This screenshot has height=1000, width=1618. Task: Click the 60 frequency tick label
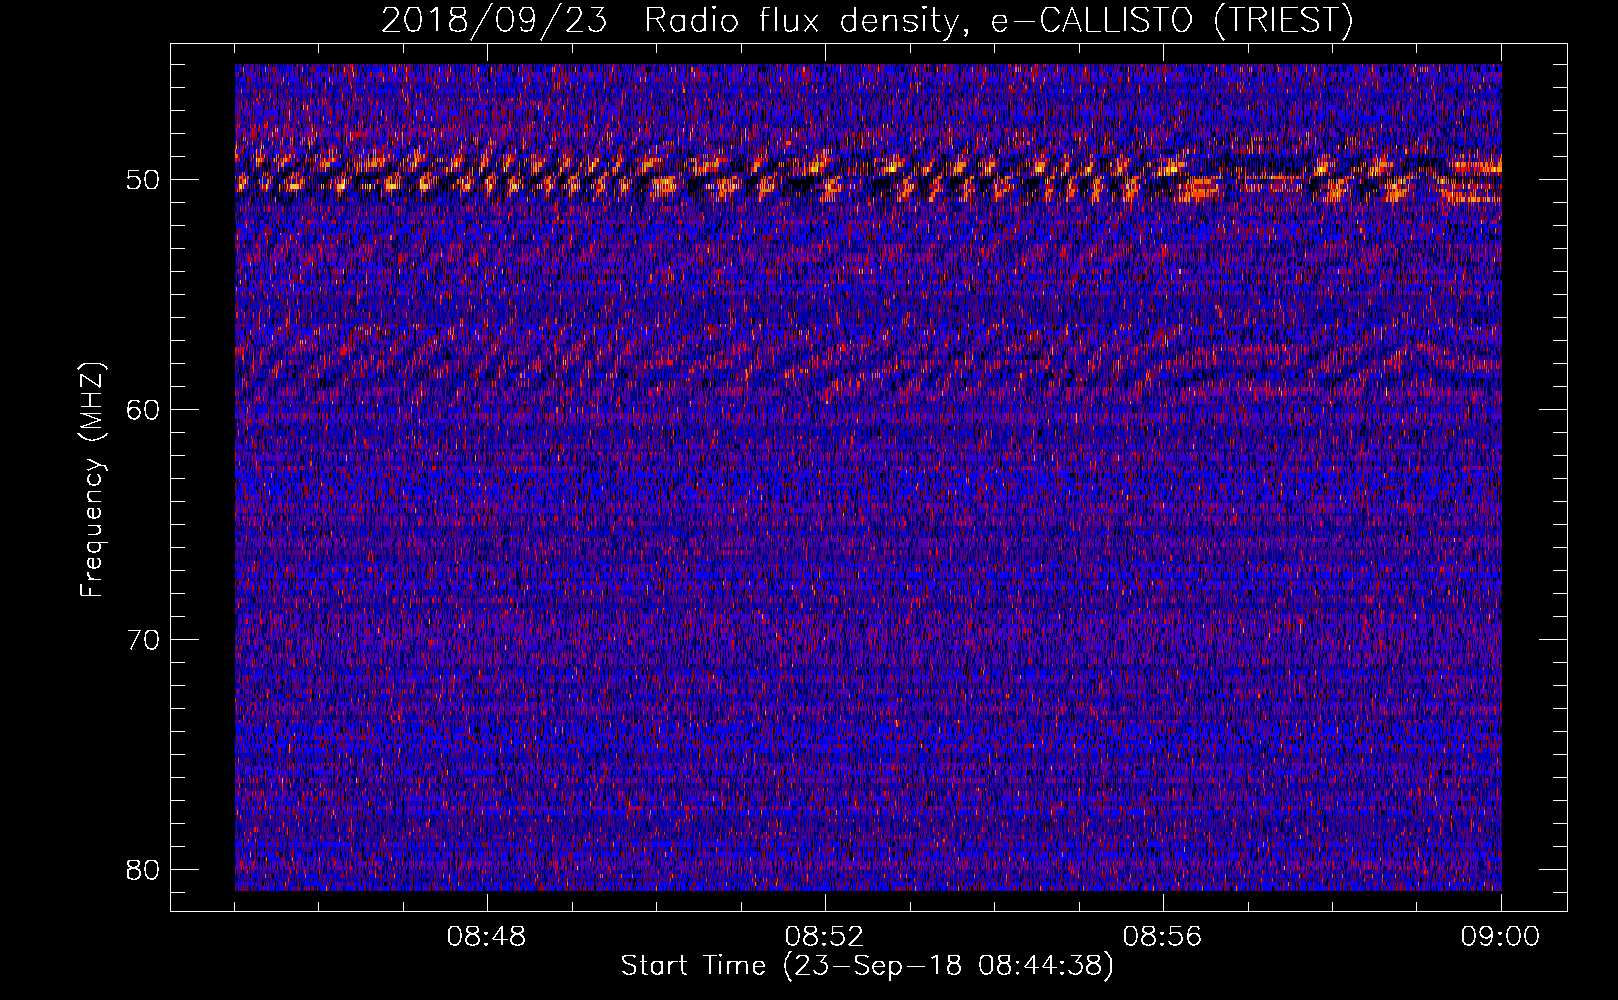(144, 409)
